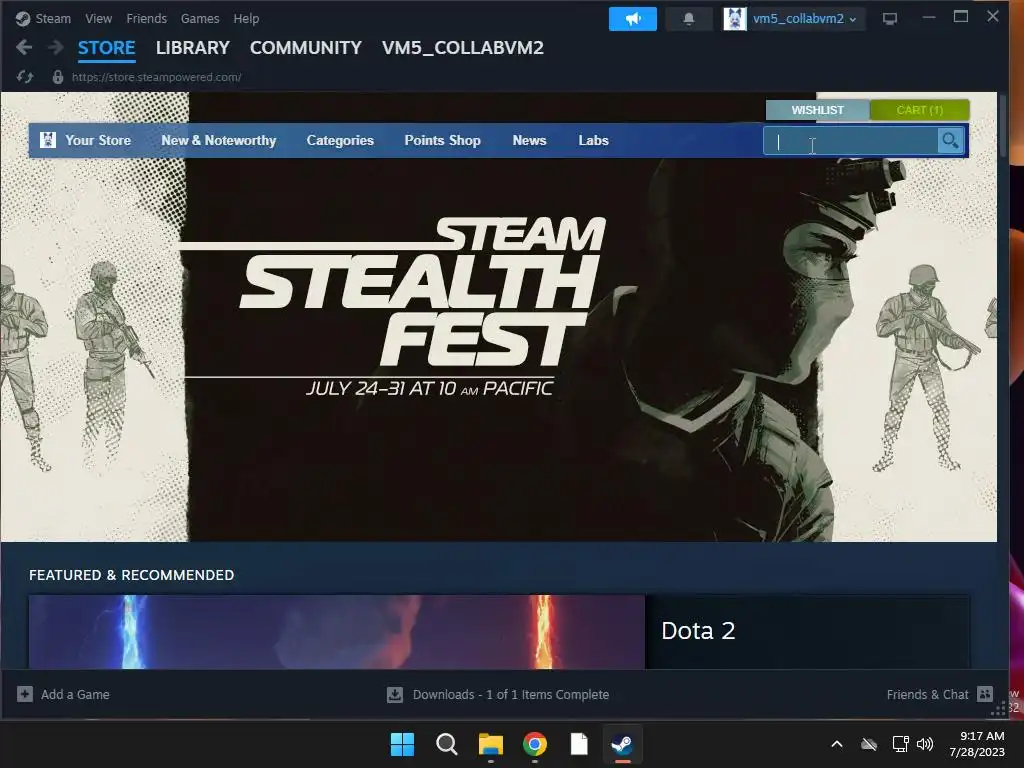Open Friends & Chat text
Viewport: 1024px width, 768px height.
[927, 694]
